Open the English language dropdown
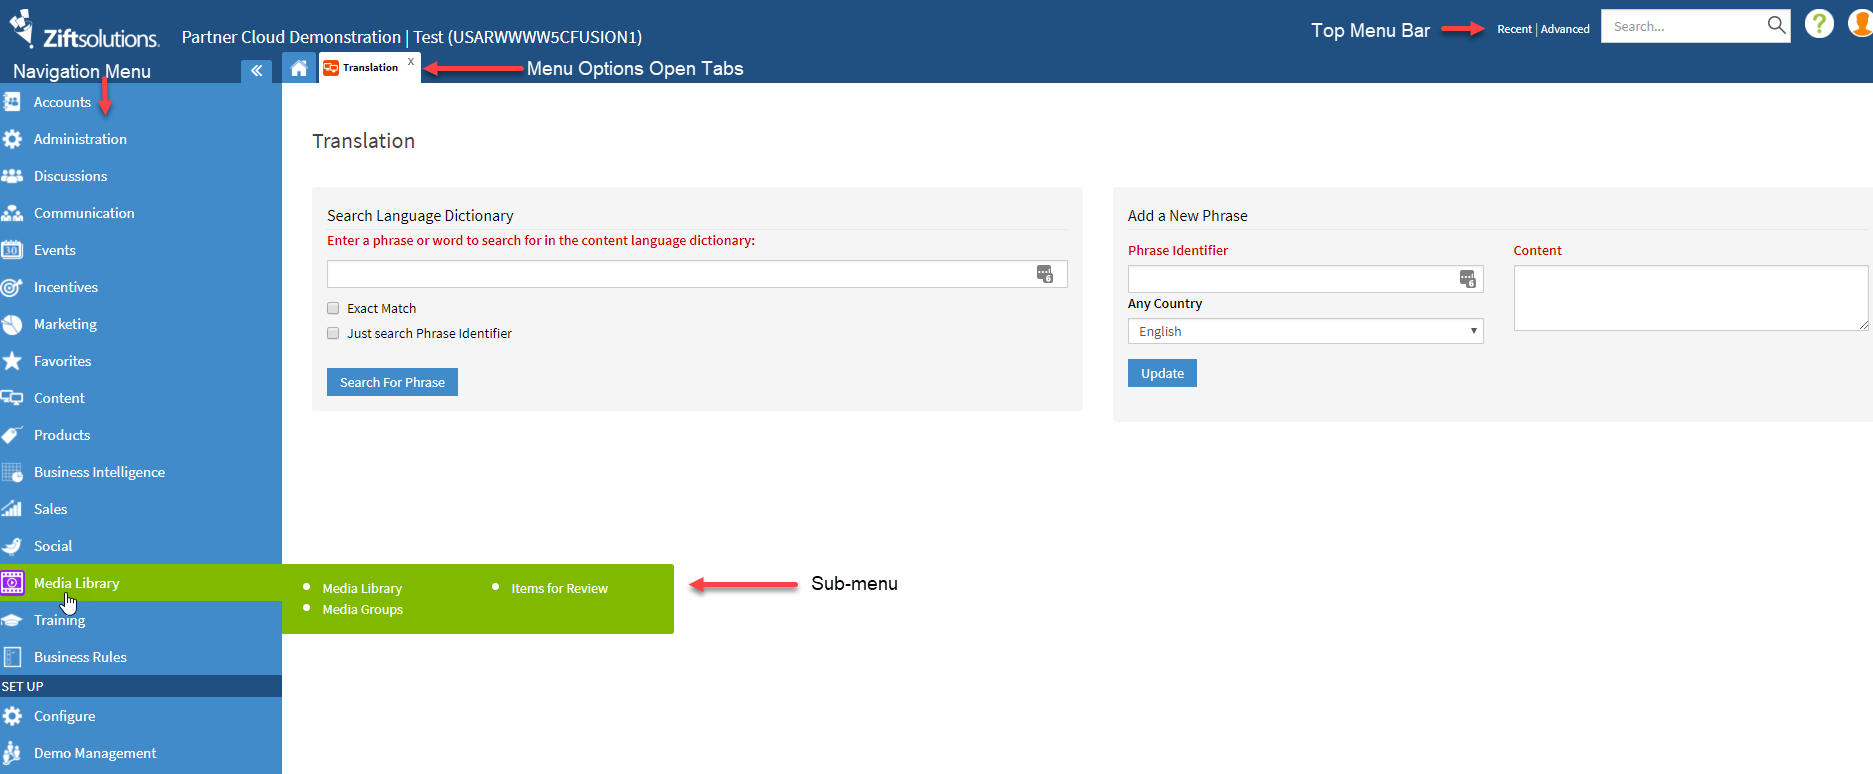1873x774 pixels. 1305,331
